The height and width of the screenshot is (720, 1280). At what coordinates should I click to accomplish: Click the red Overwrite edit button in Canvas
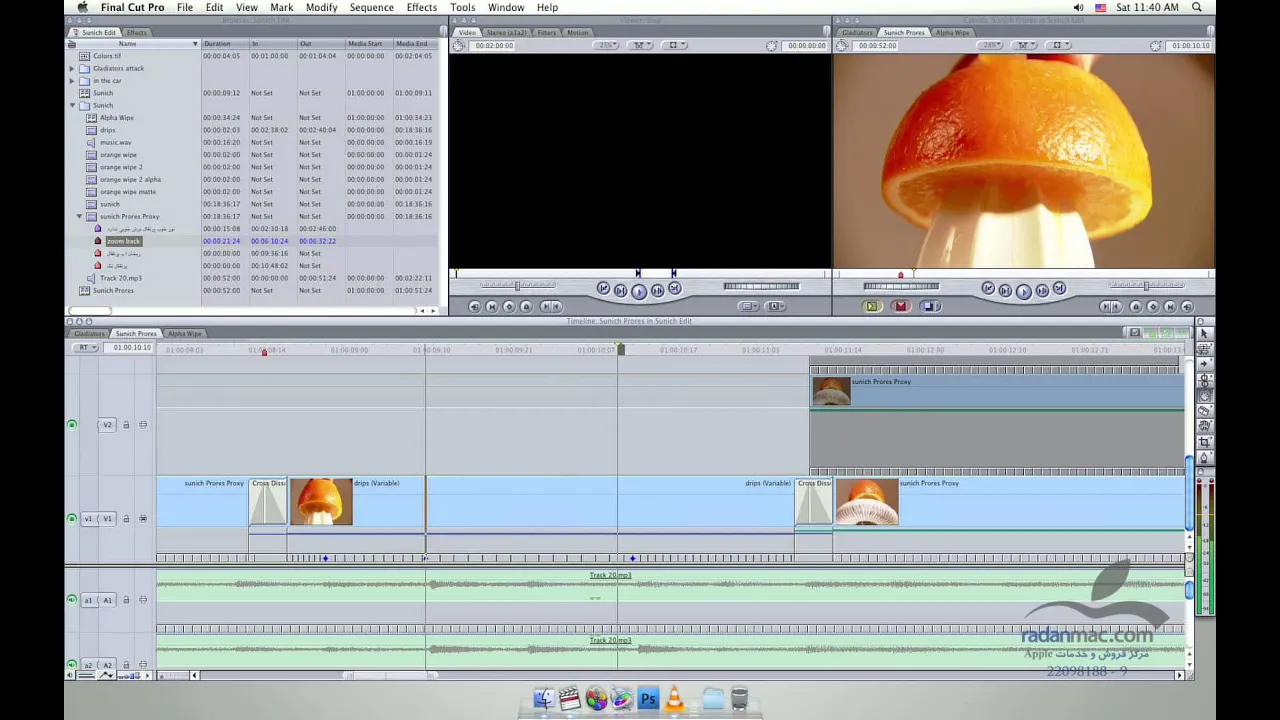[x=901, y=307]
